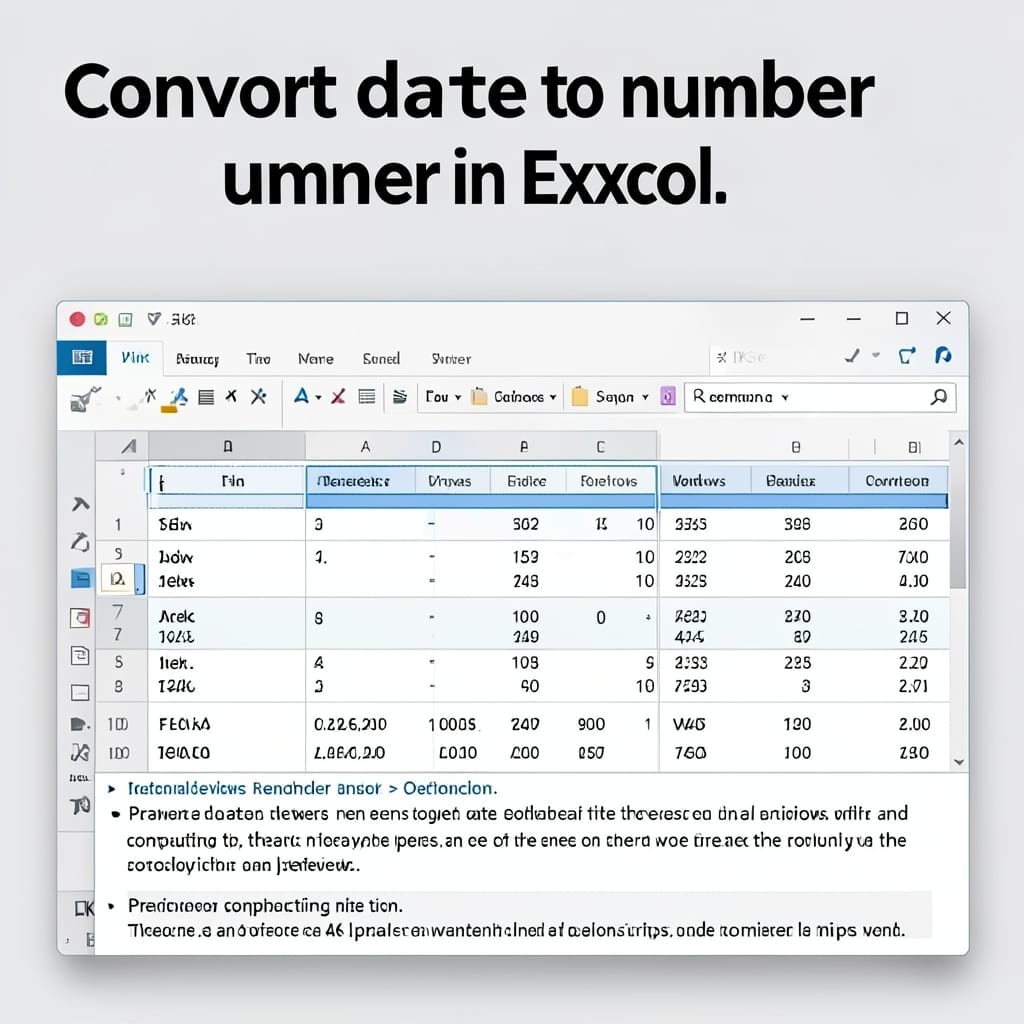Screen dimensions: 1024x1024
Task: Select the column header A above the sheet
Action: pos(365,447)
